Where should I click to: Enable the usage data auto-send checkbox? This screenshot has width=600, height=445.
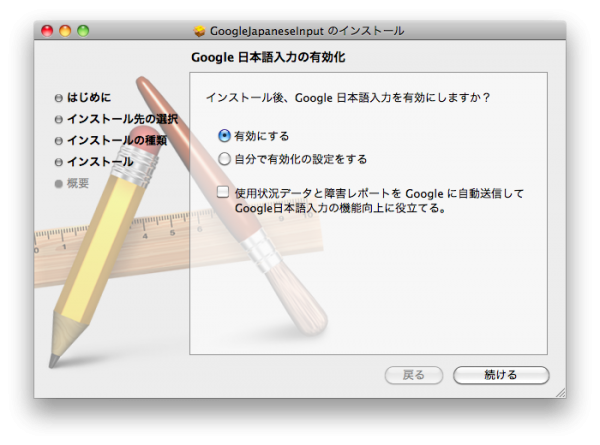[x=223, y=192]
